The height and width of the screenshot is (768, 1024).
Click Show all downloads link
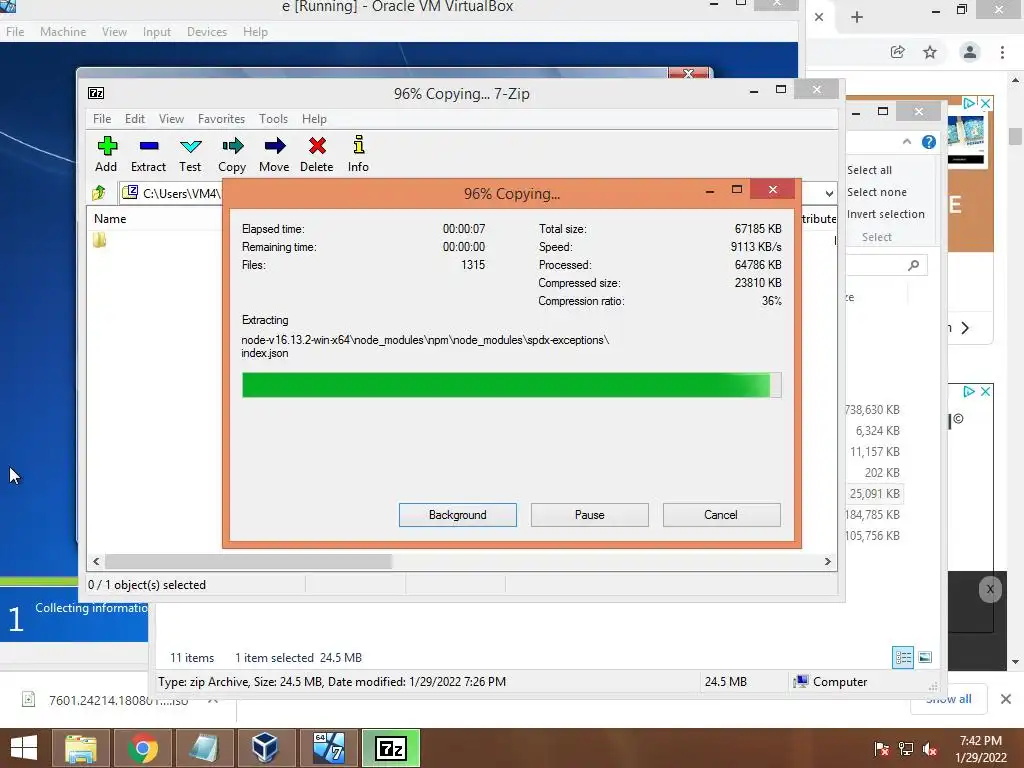tap(949, 699)
